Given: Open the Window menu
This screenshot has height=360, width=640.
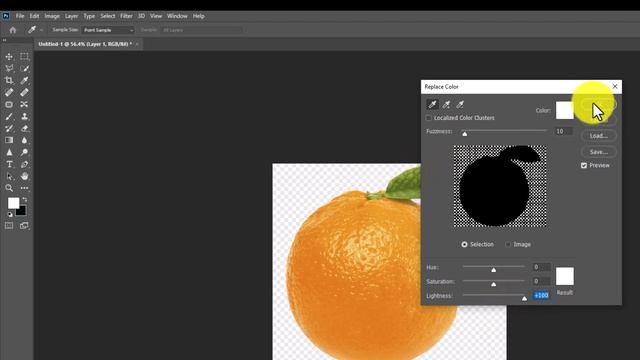Looking at the screenshot, I should pyautogui.click(x=177, y=16).
